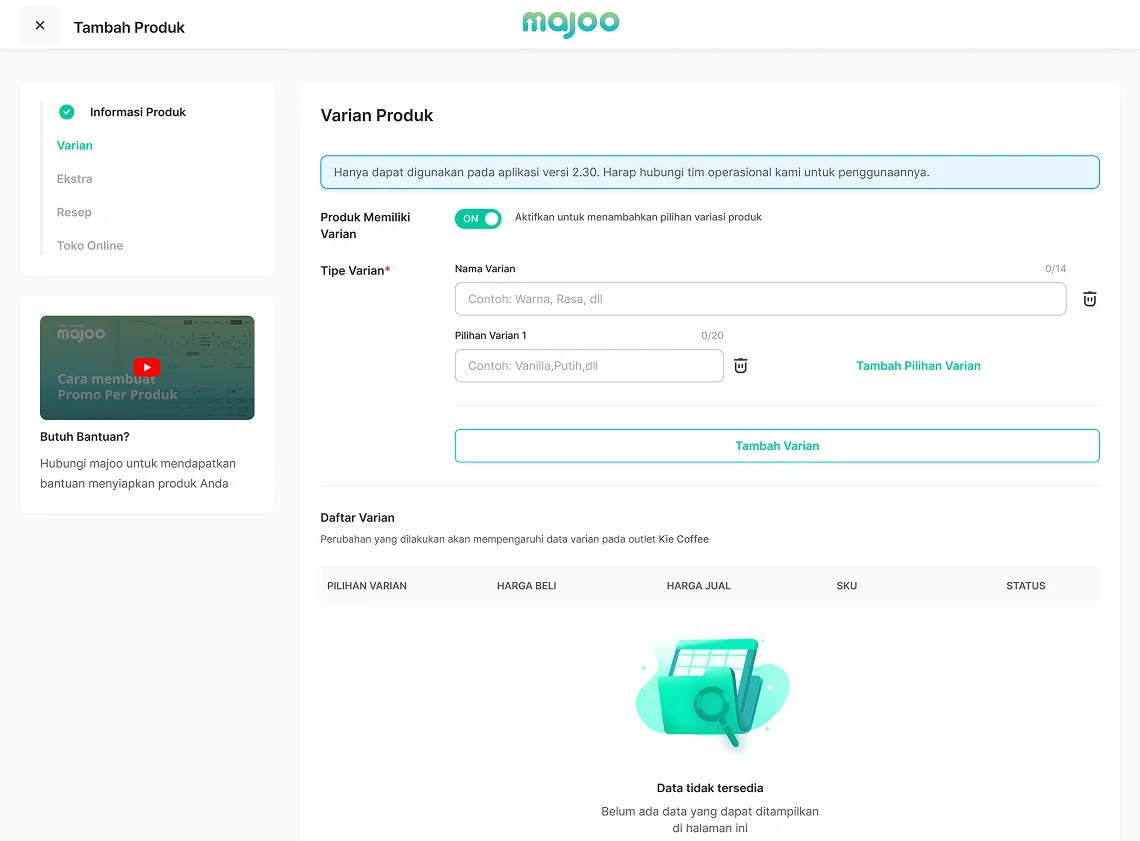Play the YouTube tutorial video
Image resolution: width=1140 pixels, height=841 pixels.
coord(147,367)
